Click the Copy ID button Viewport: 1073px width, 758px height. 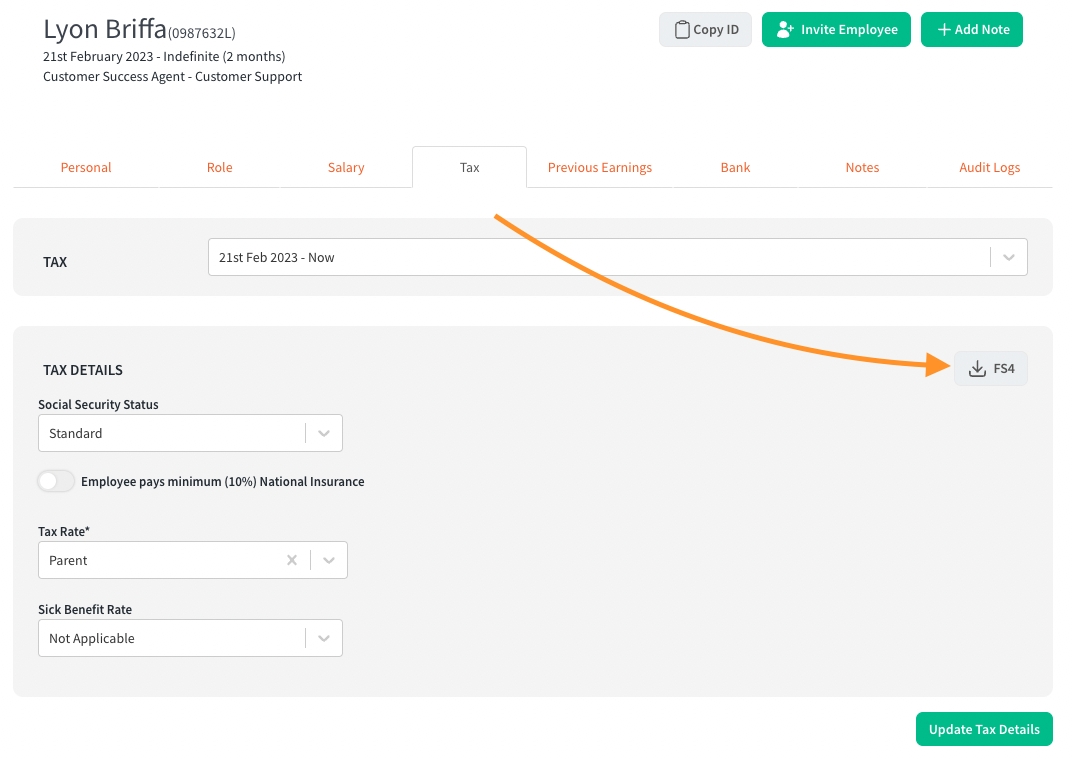[706, 29]
